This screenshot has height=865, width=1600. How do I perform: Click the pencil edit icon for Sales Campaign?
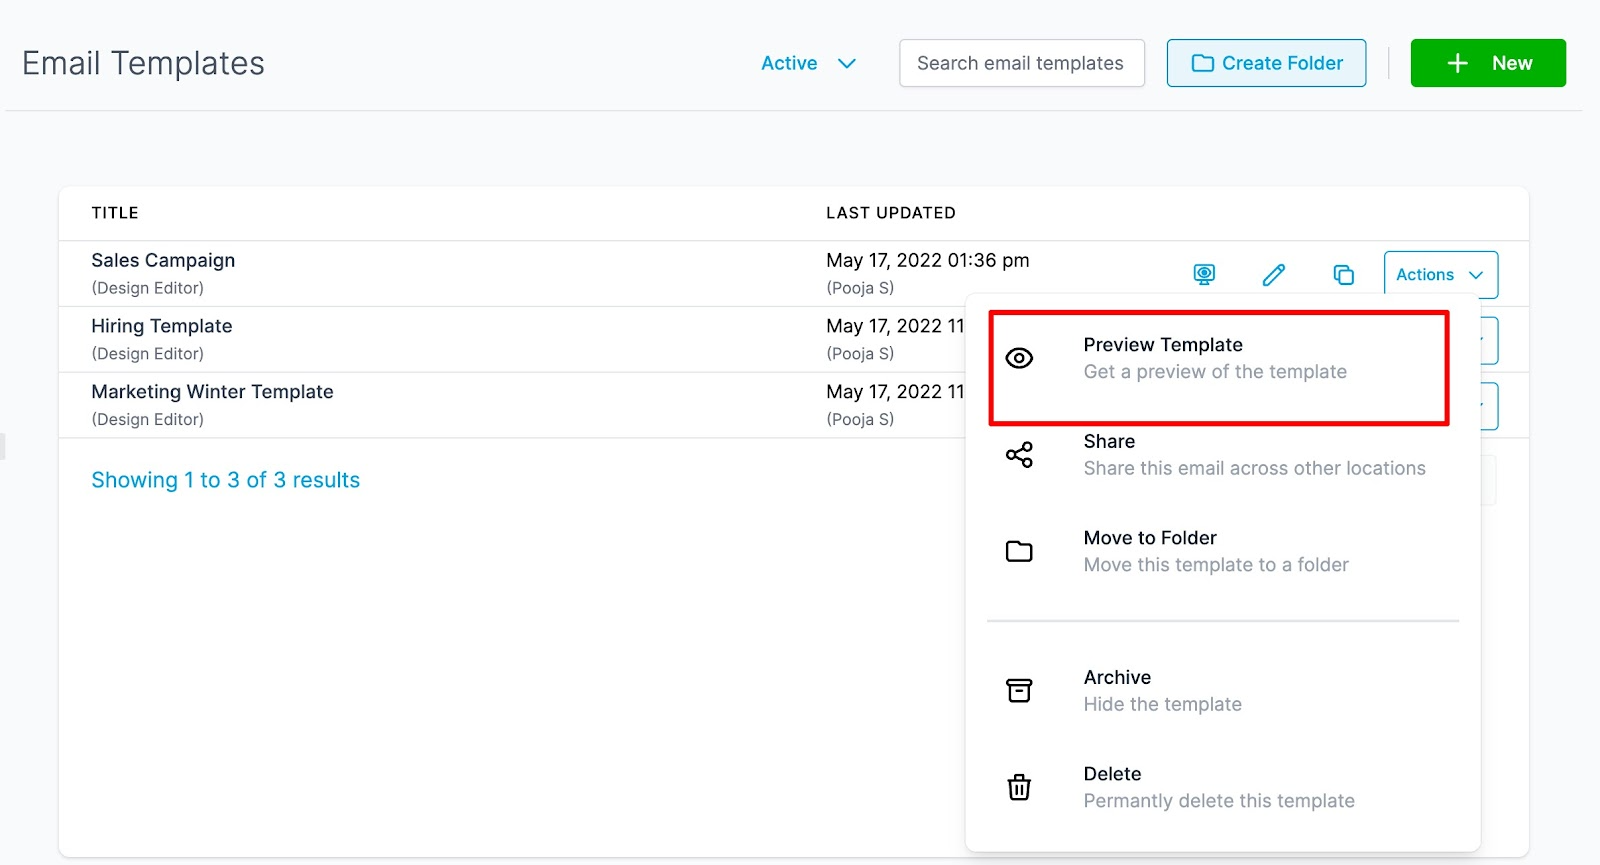click(x=1273, y=274)
